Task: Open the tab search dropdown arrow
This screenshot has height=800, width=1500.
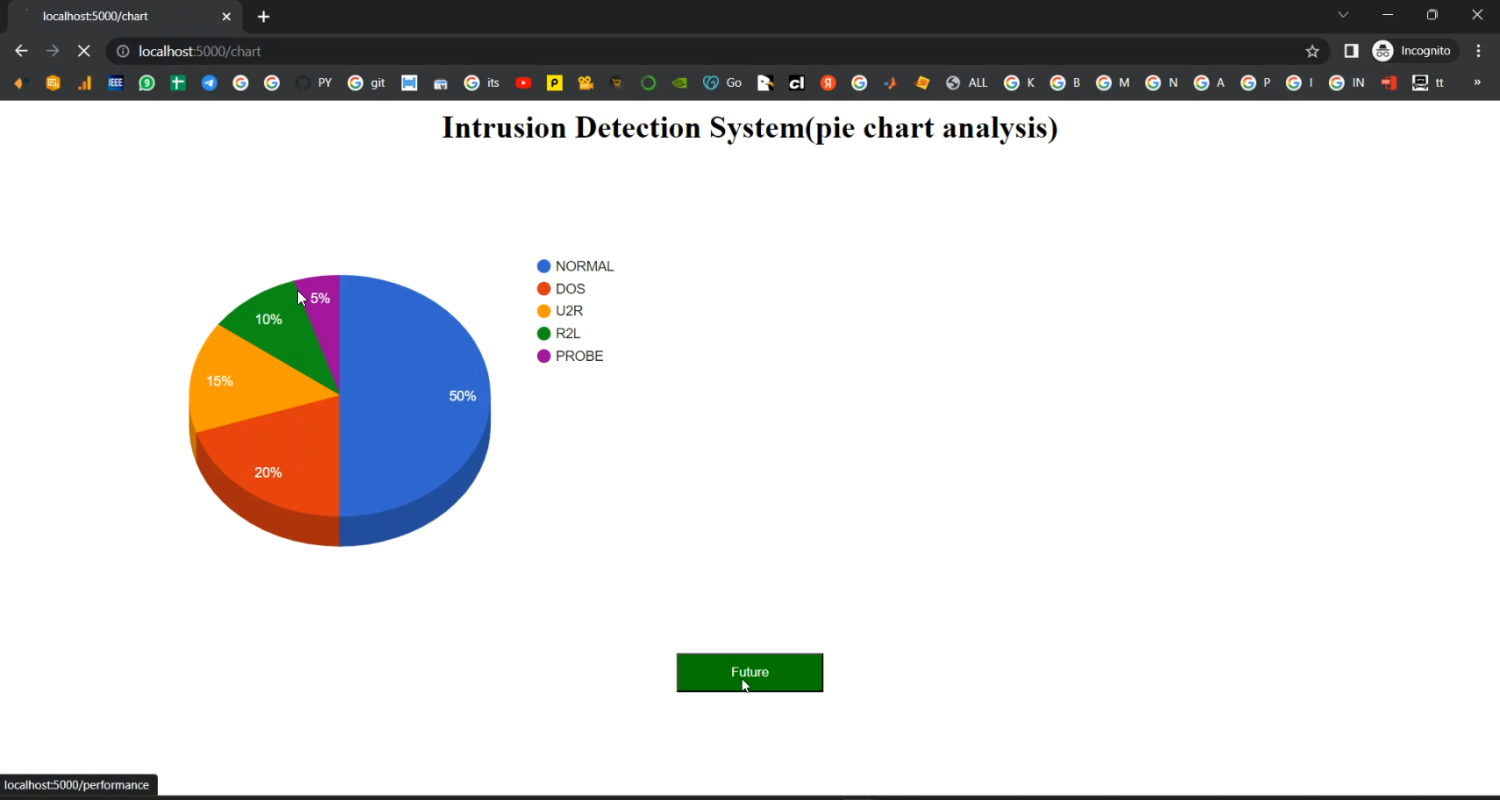Action: click(x=1343, y=15)
